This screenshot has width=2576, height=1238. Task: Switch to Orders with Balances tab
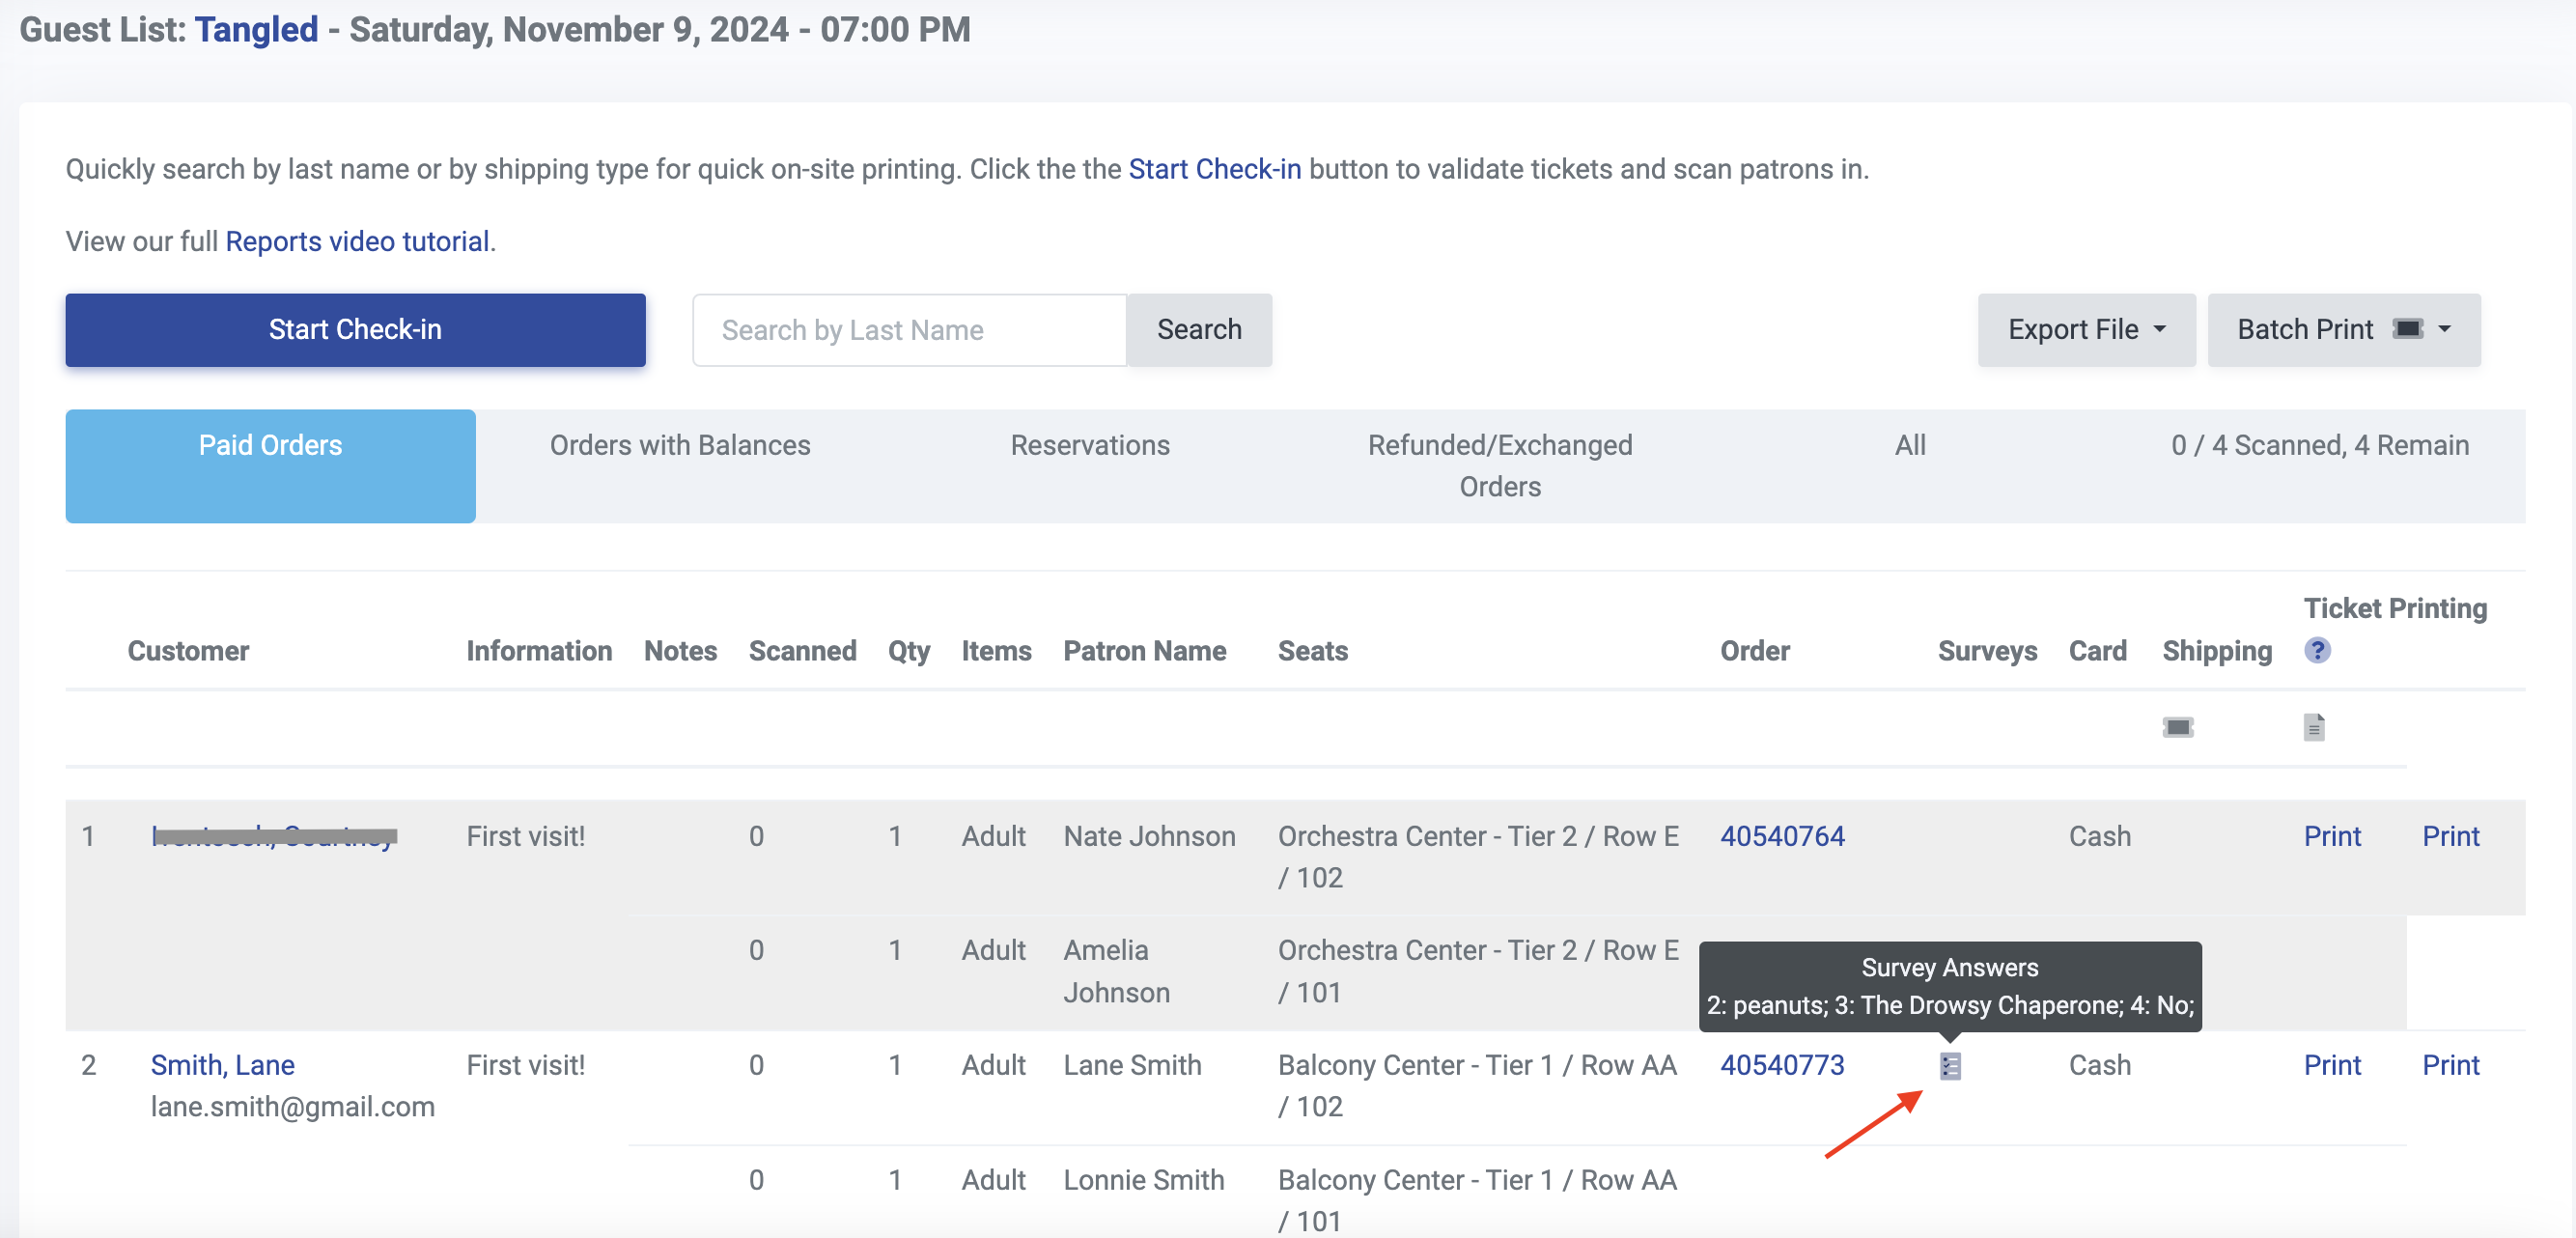[x=679, y=446]
